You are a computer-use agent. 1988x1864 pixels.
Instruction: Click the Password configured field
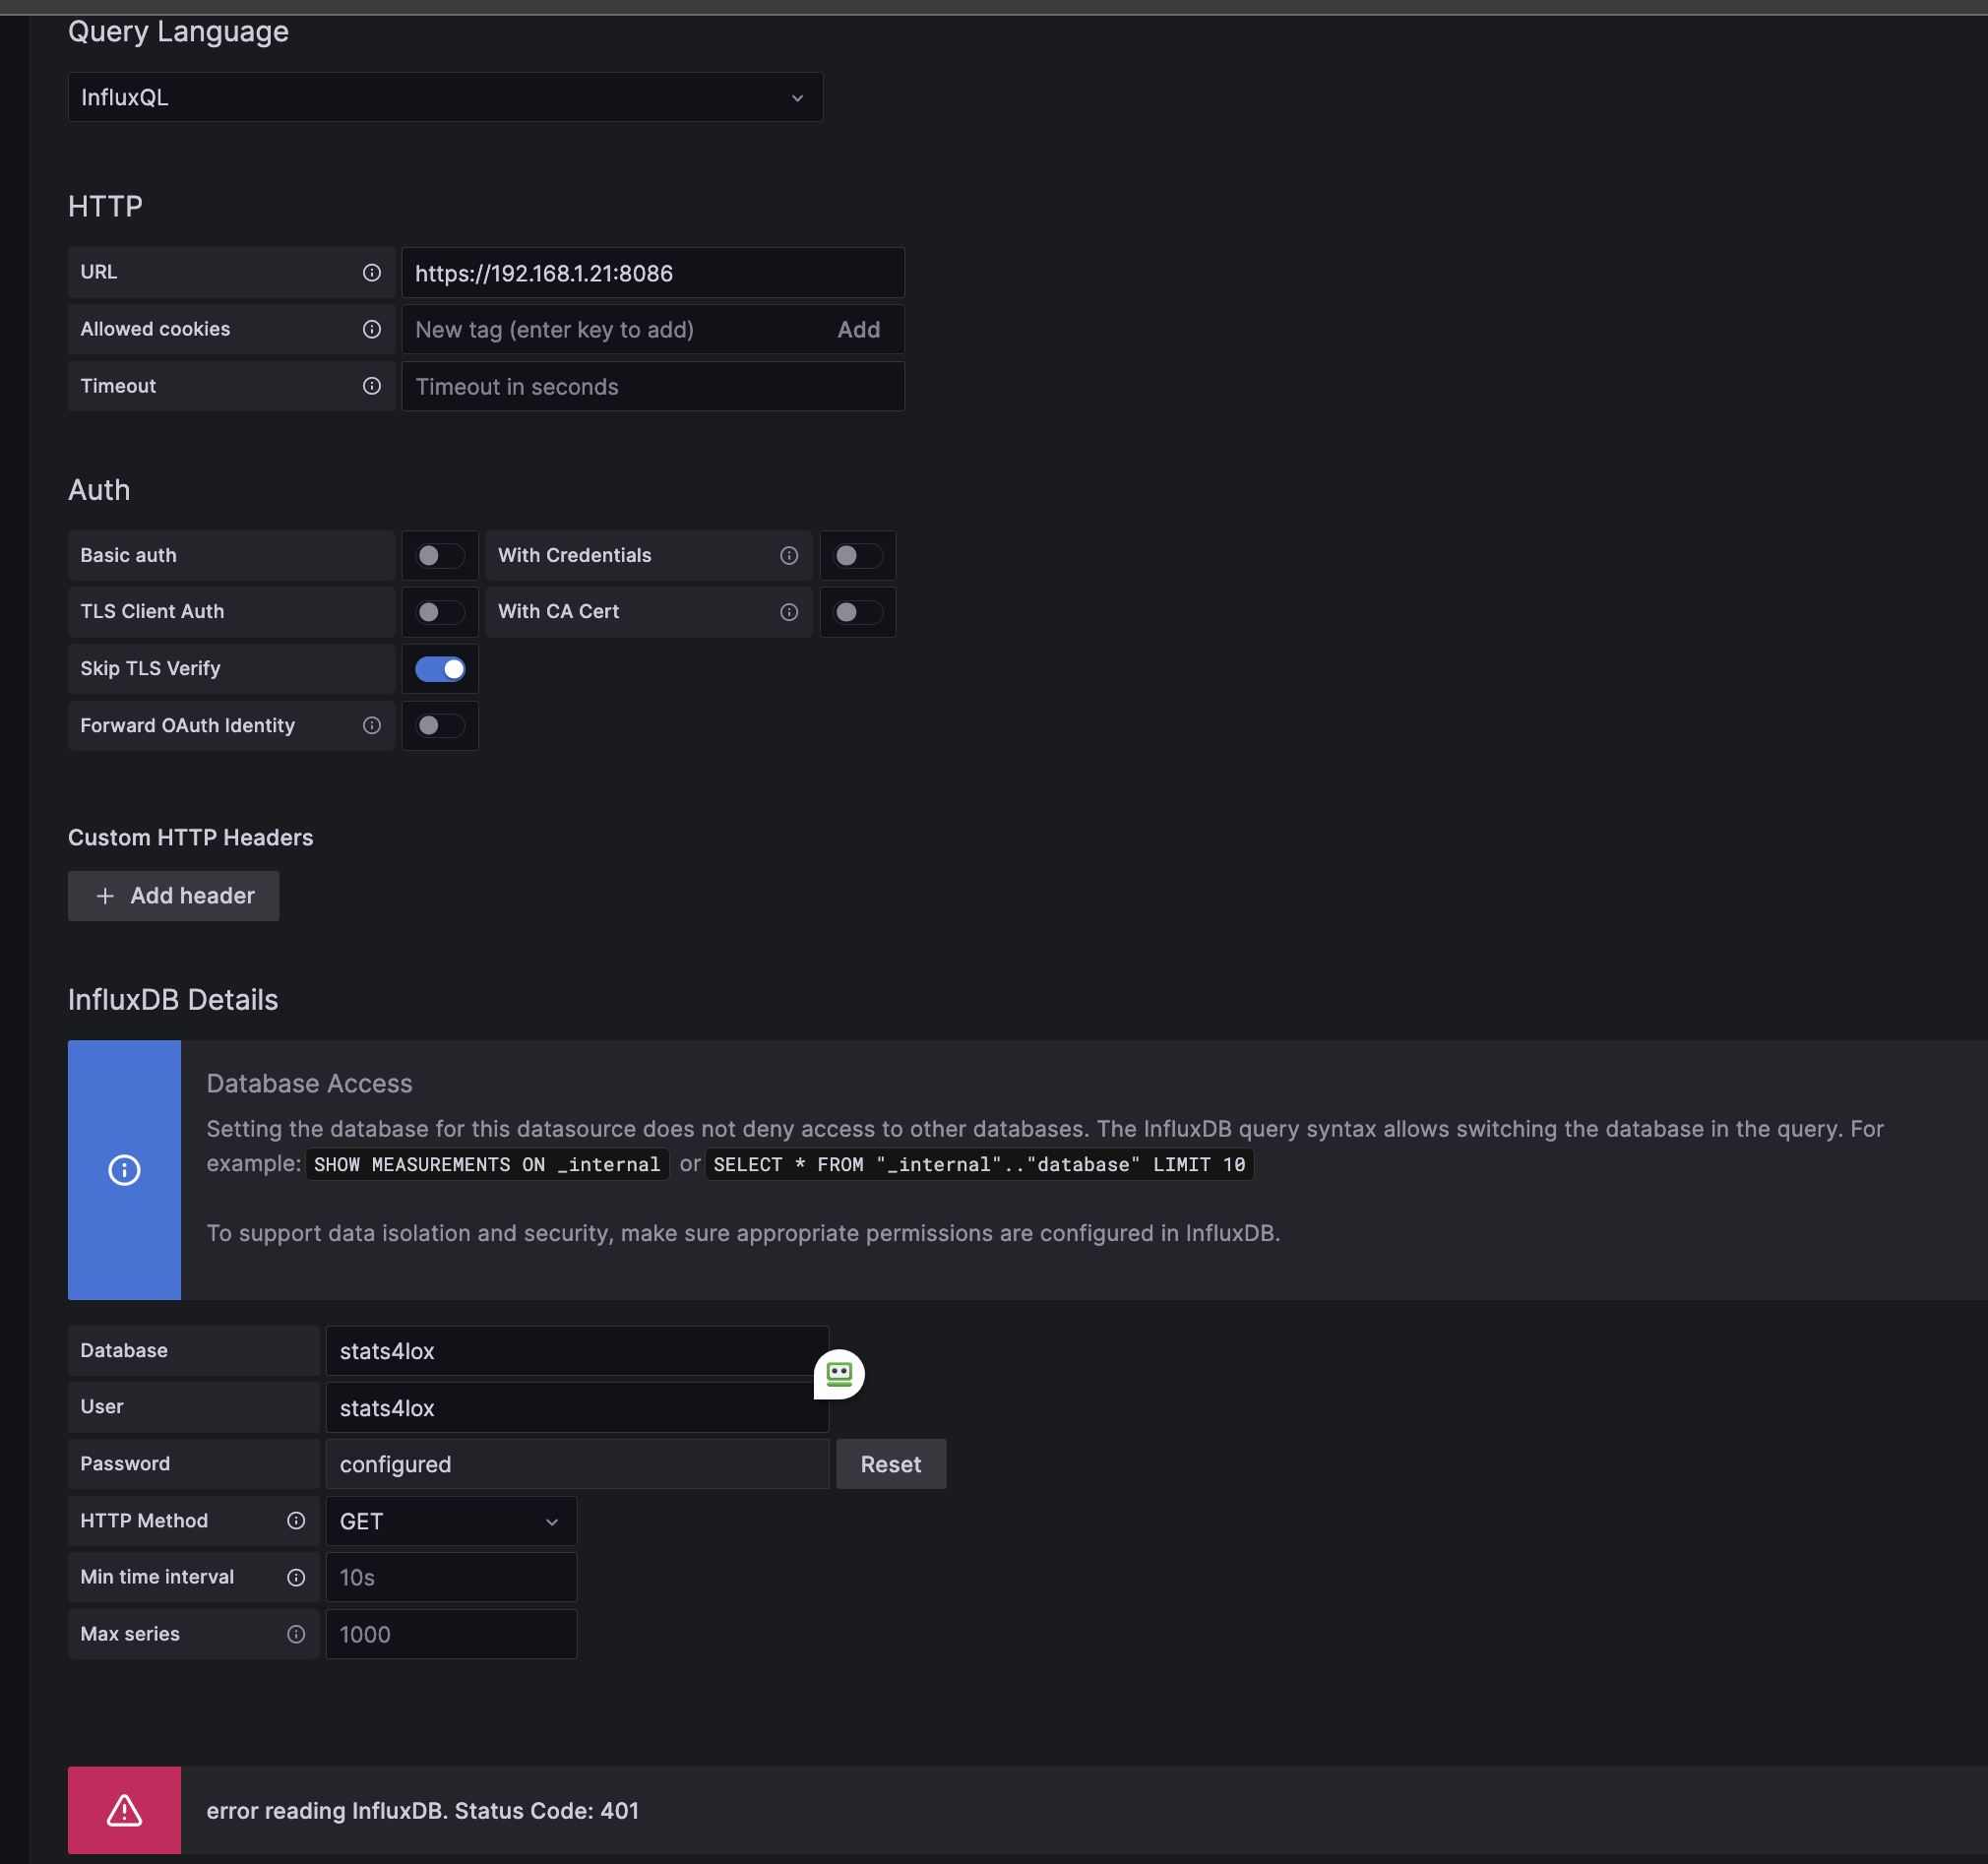[x=577, y=1464]
